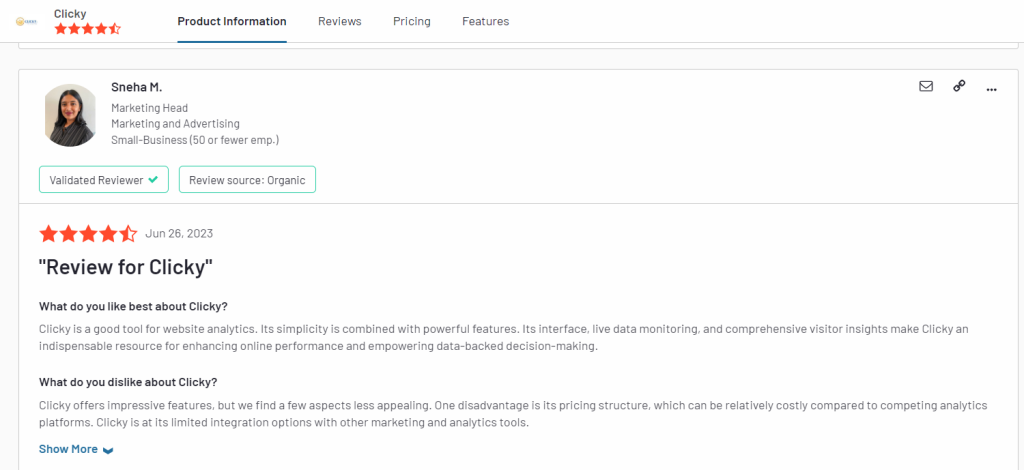Screen dimensions: 1024x470
Task: Switch to the Reviews tab
Action: (340, 21)
